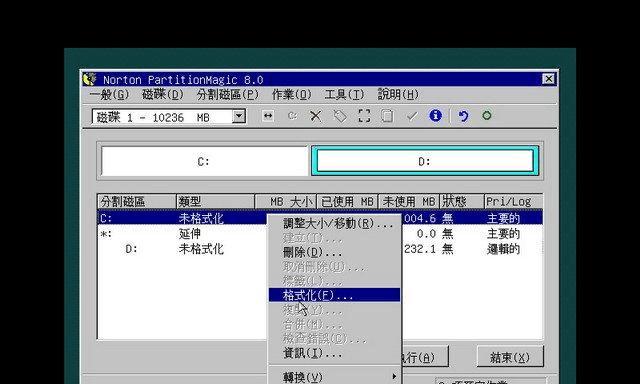Click the Pri/Log column header

click(x=513, y=201)
